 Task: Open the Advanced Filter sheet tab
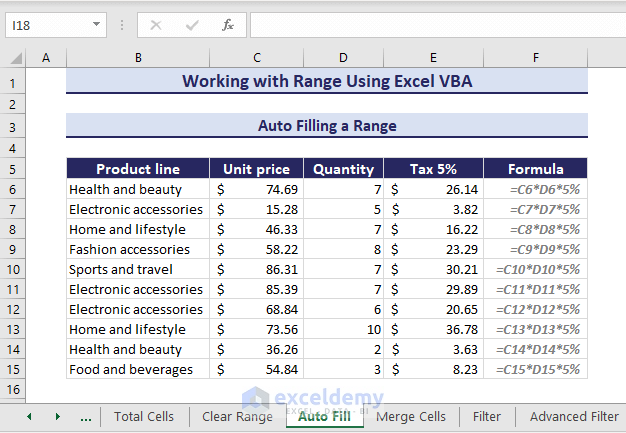pyautogui.click(x=574, y=416)
